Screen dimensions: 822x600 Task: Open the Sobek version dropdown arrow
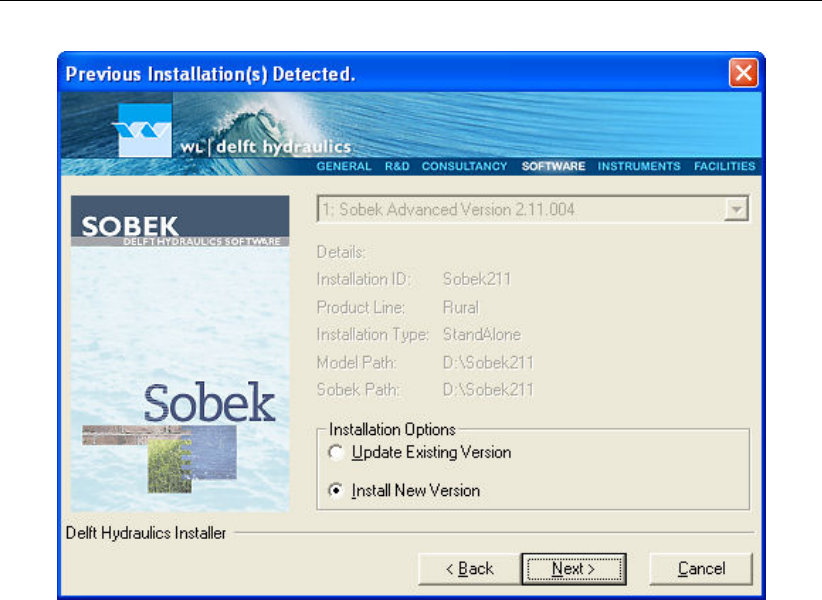point(736,210)
